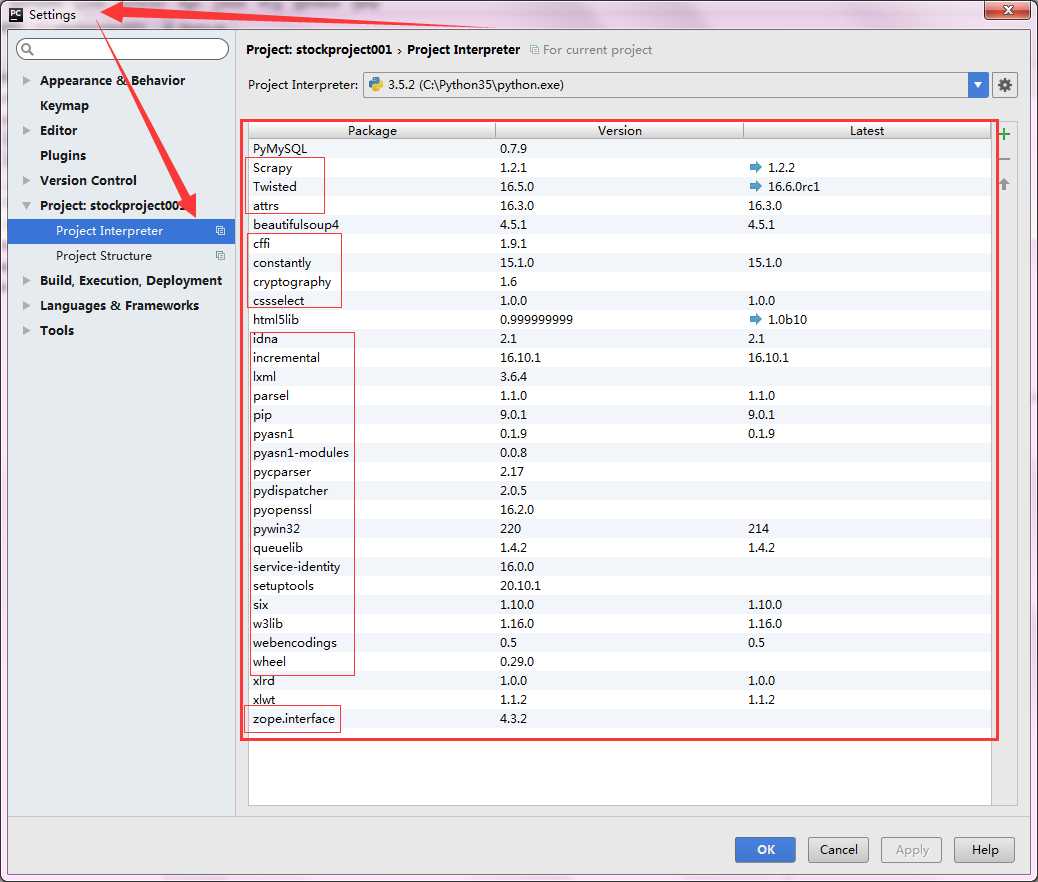Screen dimensions: 1038x882
Task: Click the update arrow beside Twisted 16.6.0rc1
Action: point(755,186)
